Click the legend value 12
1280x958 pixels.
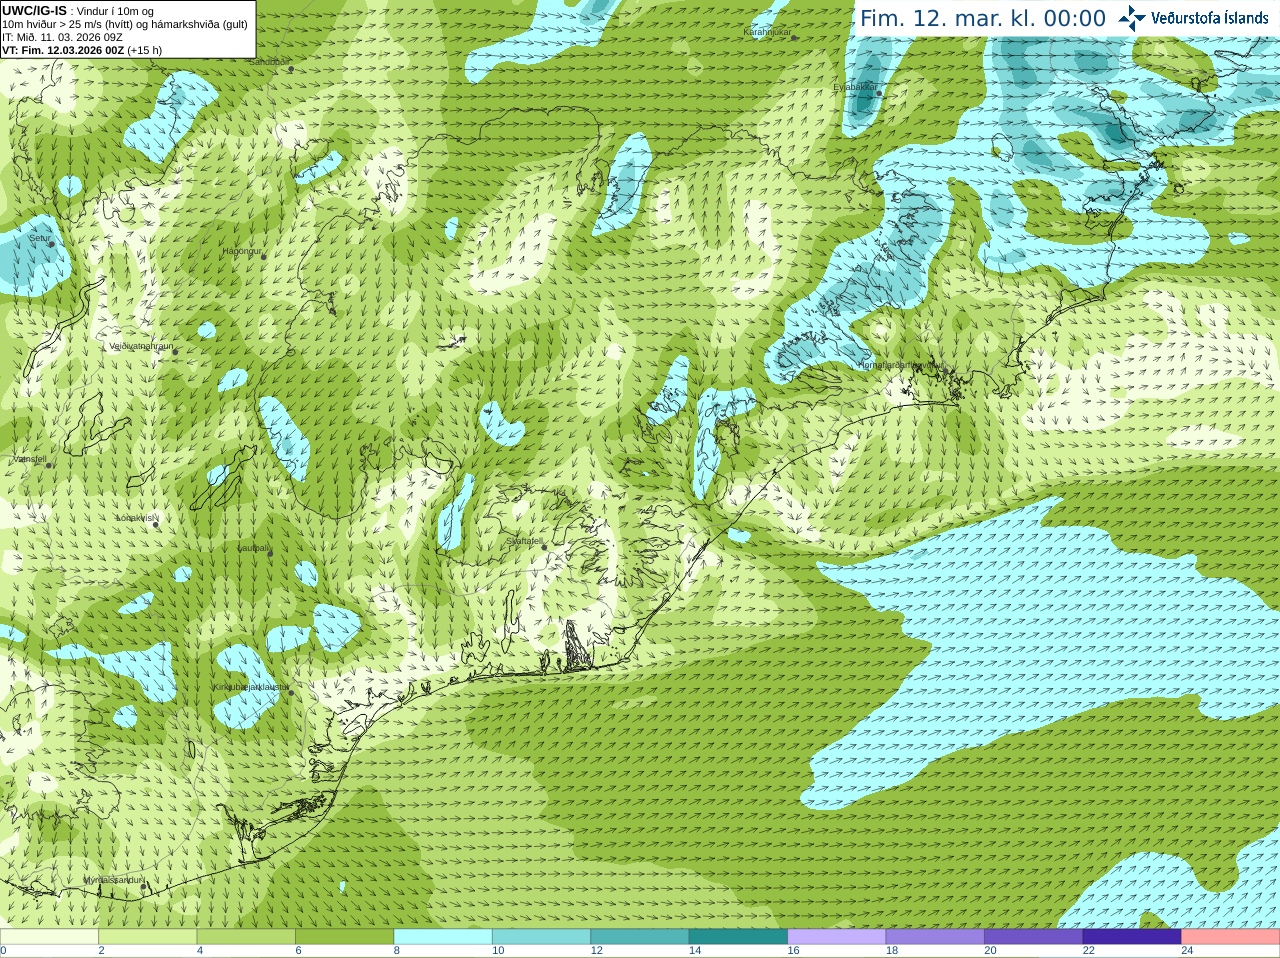coord(597,951)
